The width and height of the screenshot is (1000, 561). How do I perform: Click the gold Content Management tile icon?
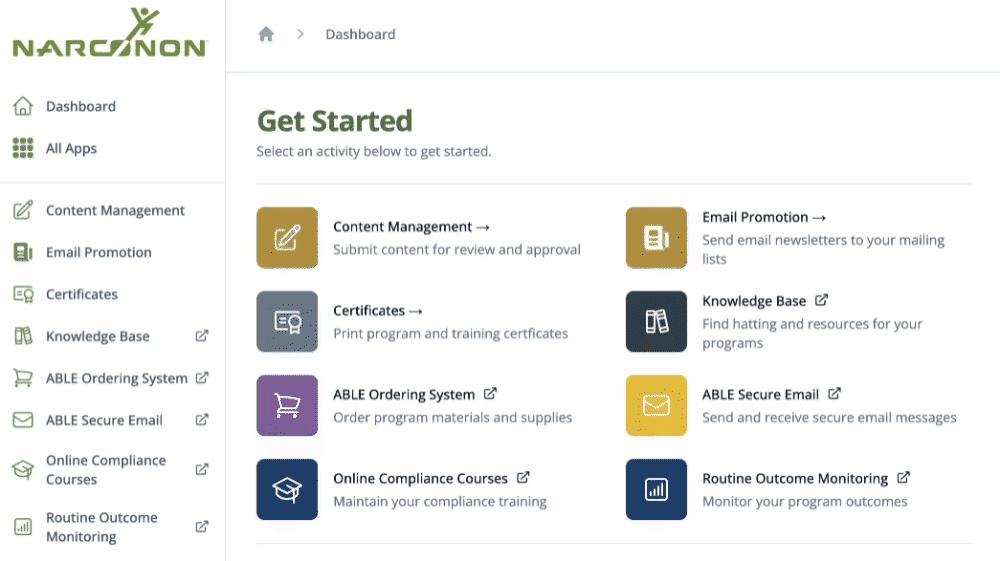287,238
